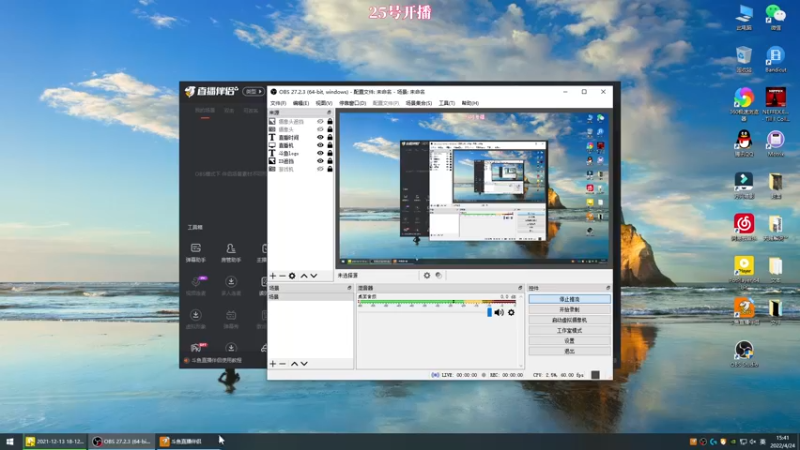The image size is (800, 450).
Task: Remove scene with minus icon
Action: tap(282, 364)
